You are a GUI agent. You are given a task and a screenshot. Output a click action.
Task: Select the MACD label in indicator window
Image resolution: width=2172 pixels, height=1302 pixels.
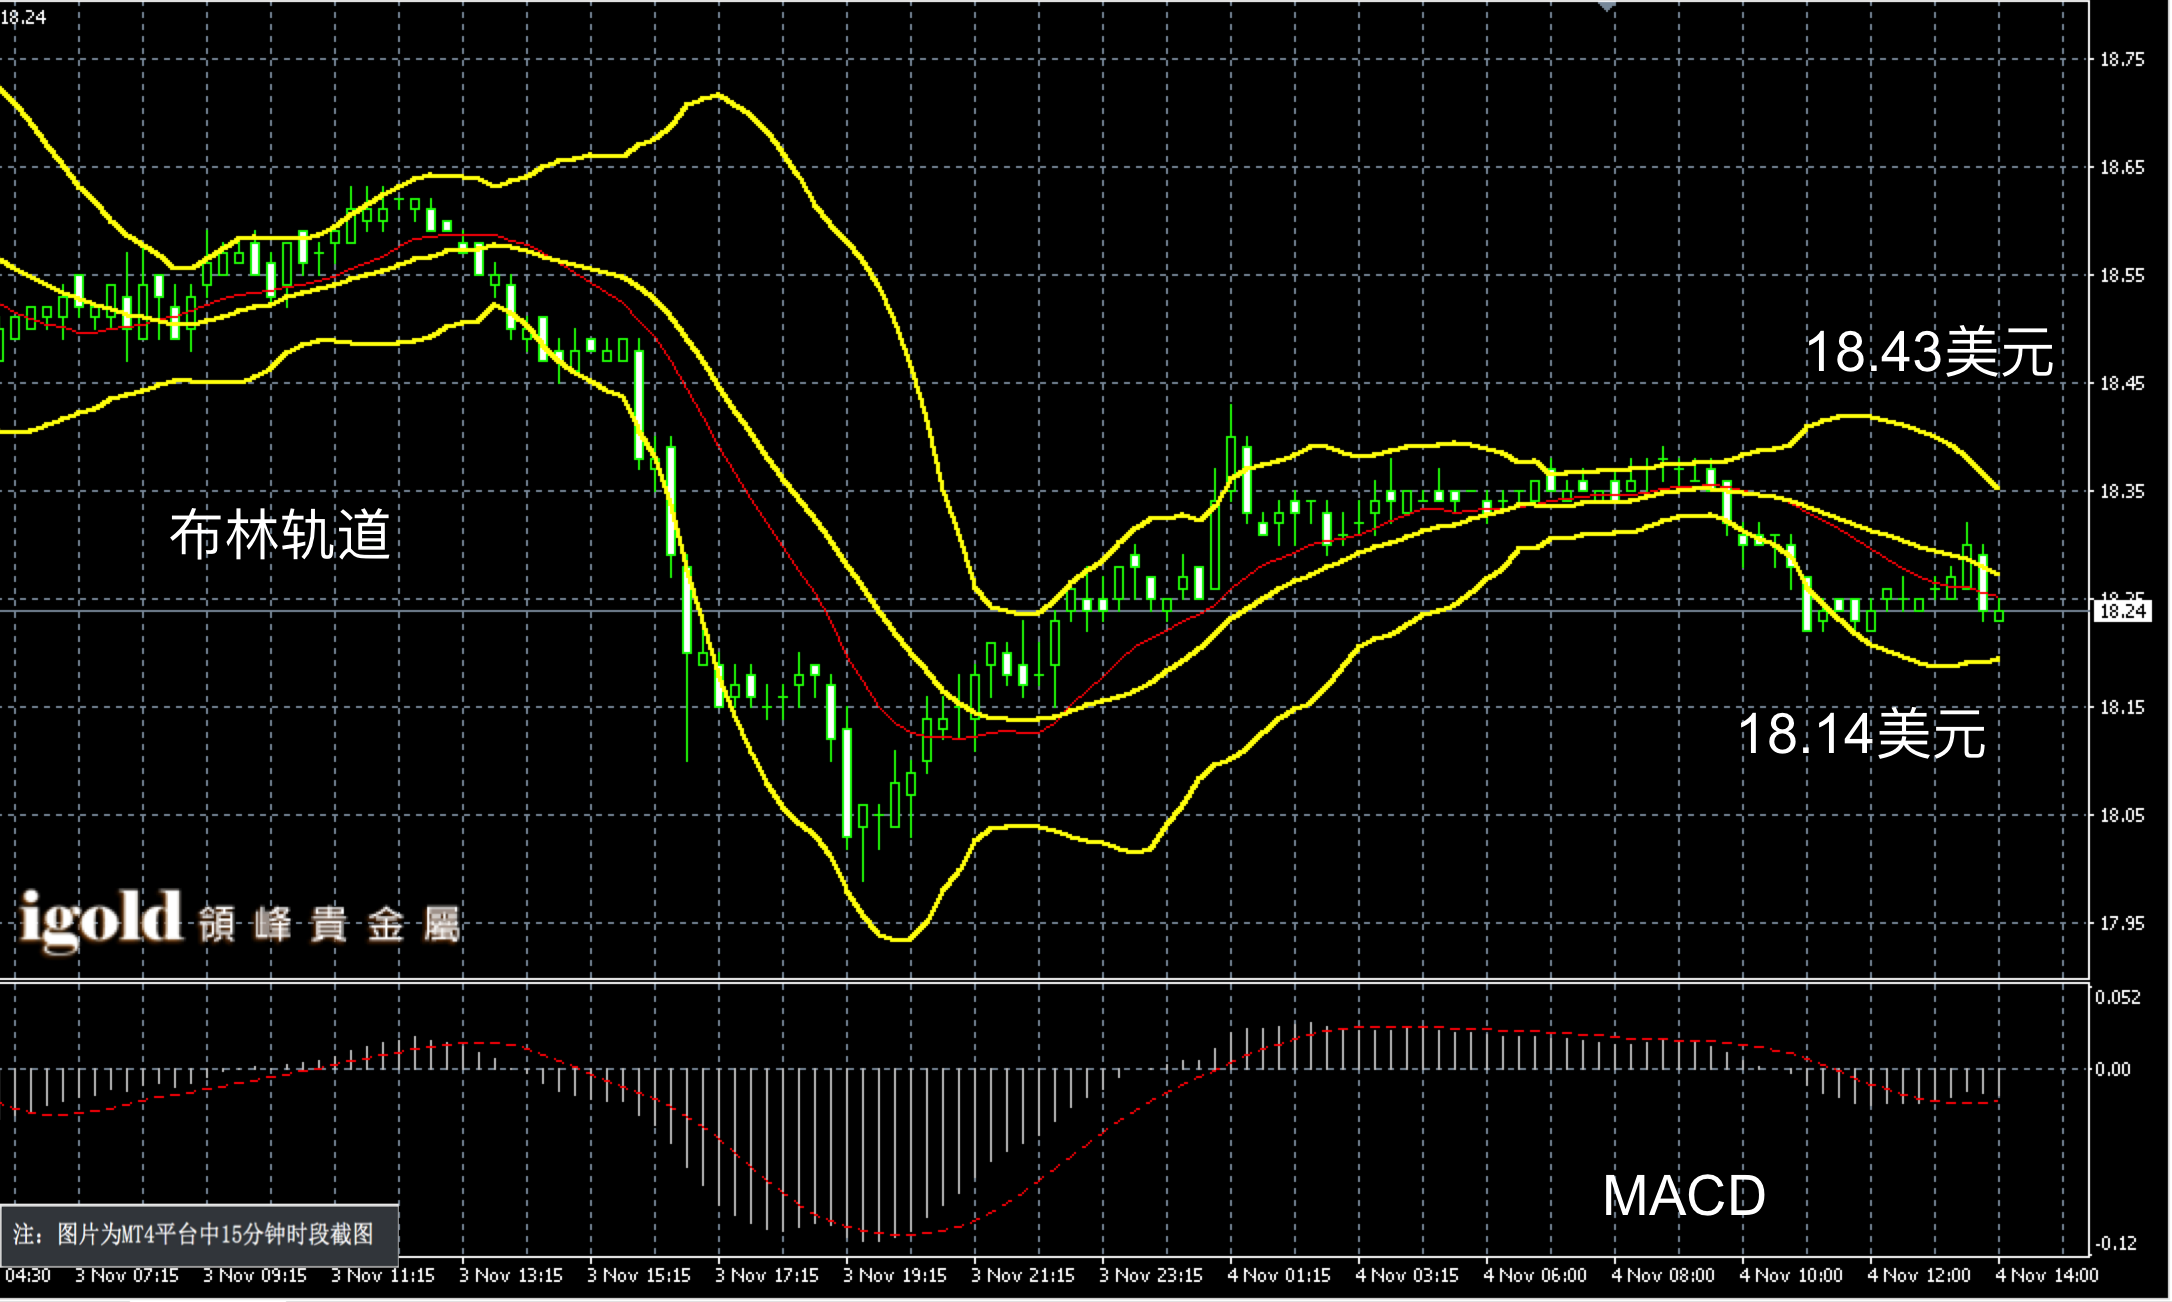pyautogui.click(x=1684, y=1196)
